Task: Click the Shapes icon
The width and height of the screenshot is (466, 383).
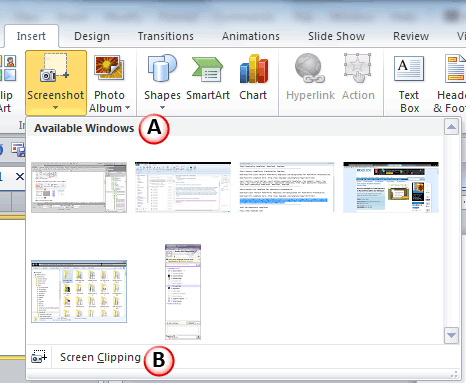Action: click(162, 68)
